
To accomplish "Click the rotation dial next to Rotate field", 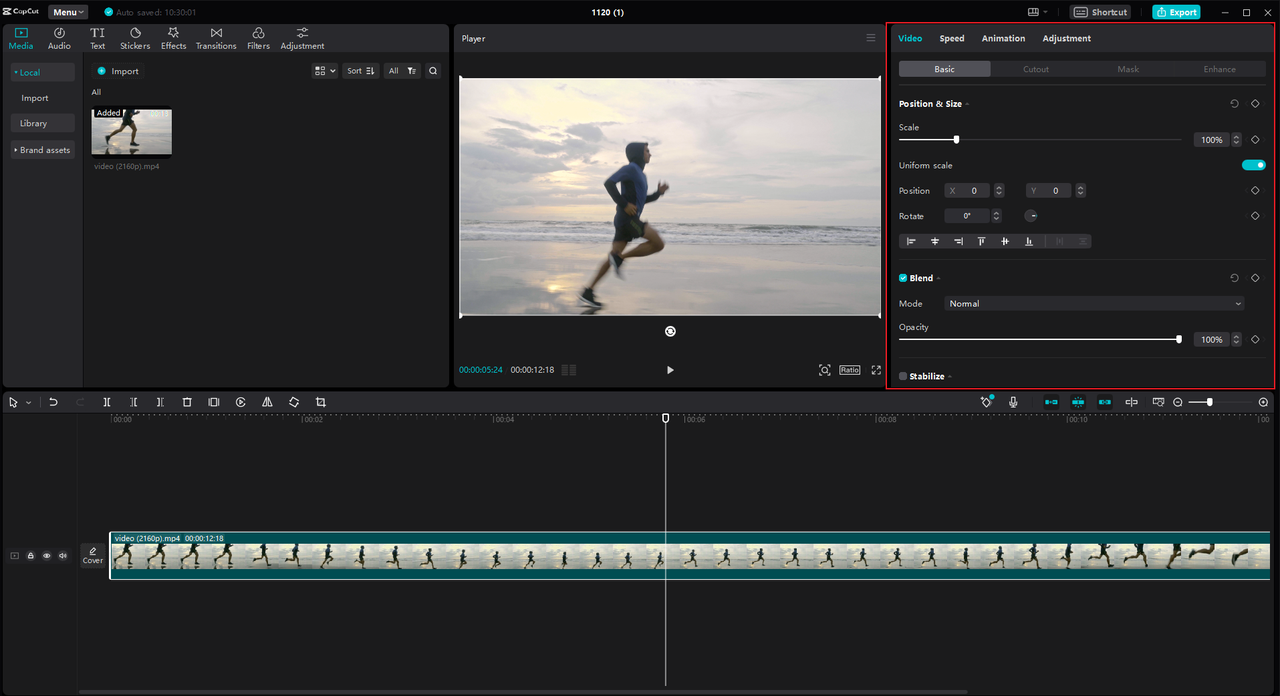I will click(1032, 216).
